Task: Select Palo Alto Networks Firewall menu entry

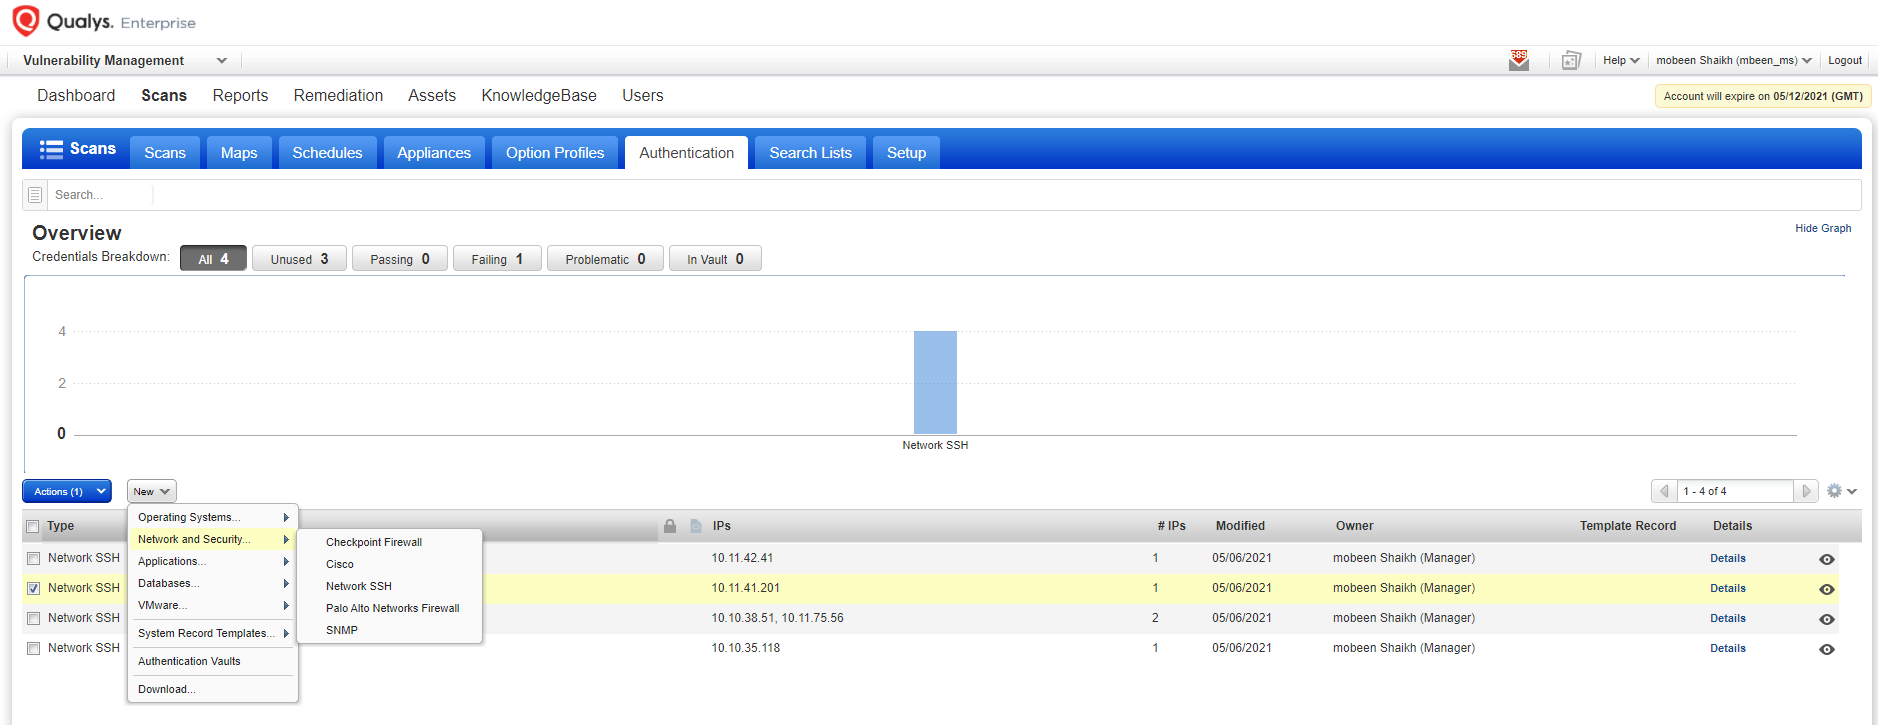Action: 392,608
